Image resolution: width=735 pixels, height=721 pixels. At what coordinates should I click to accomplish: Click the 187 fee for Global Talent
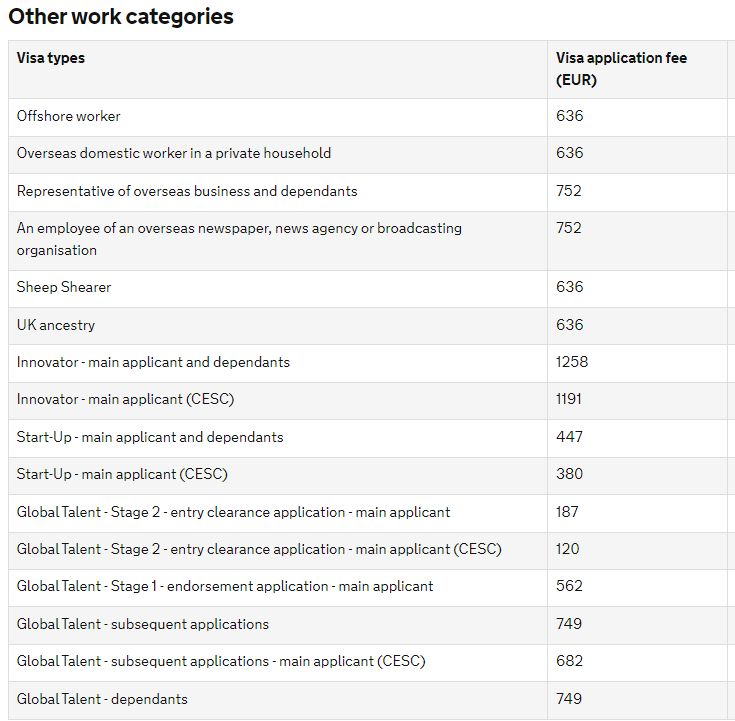569,512
